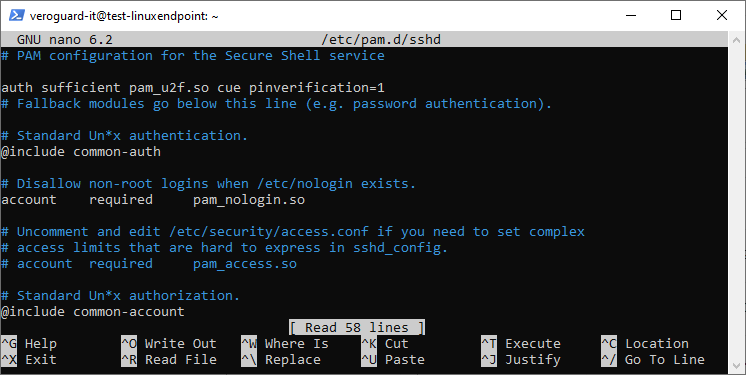The width and height of the screenshot is (746, 375).
Task: Click the ^J Justify shortcut
Action: 521,360
